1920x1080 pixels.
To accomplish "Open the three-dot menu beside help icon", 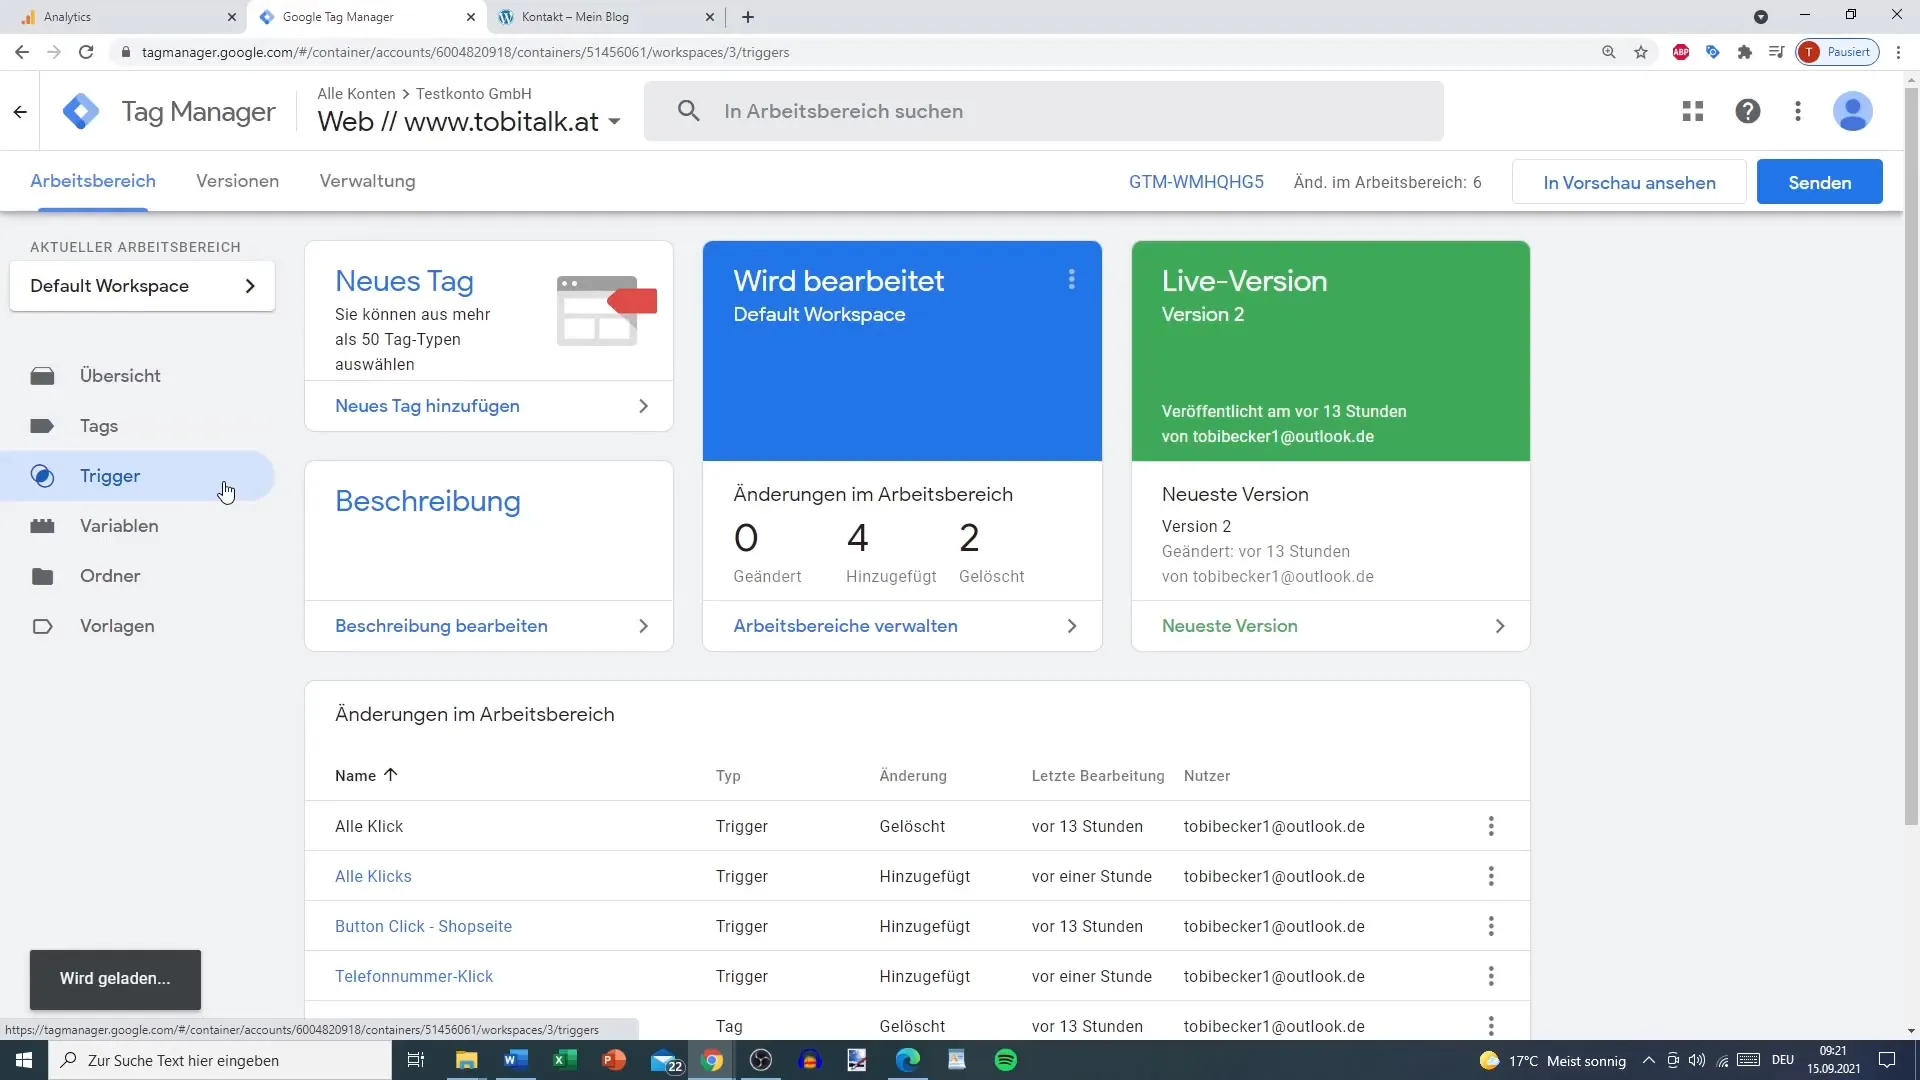I will pos(1798,111).
